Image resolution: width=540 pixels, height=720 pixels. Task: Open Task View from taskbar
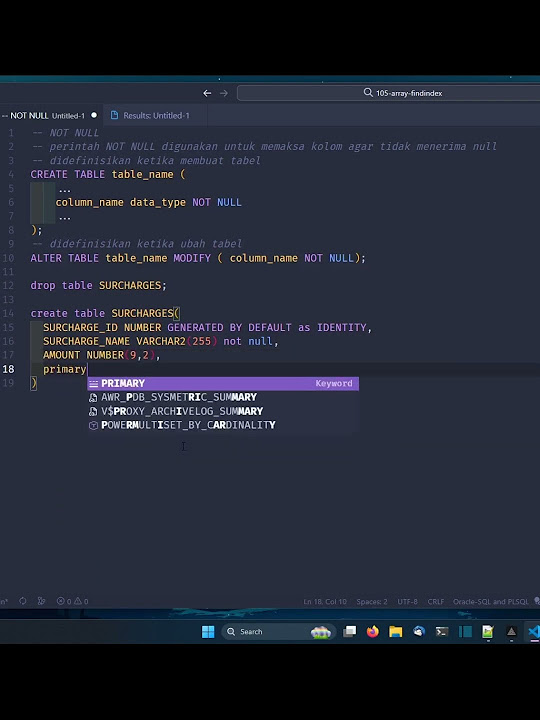[x=350, y=632]
